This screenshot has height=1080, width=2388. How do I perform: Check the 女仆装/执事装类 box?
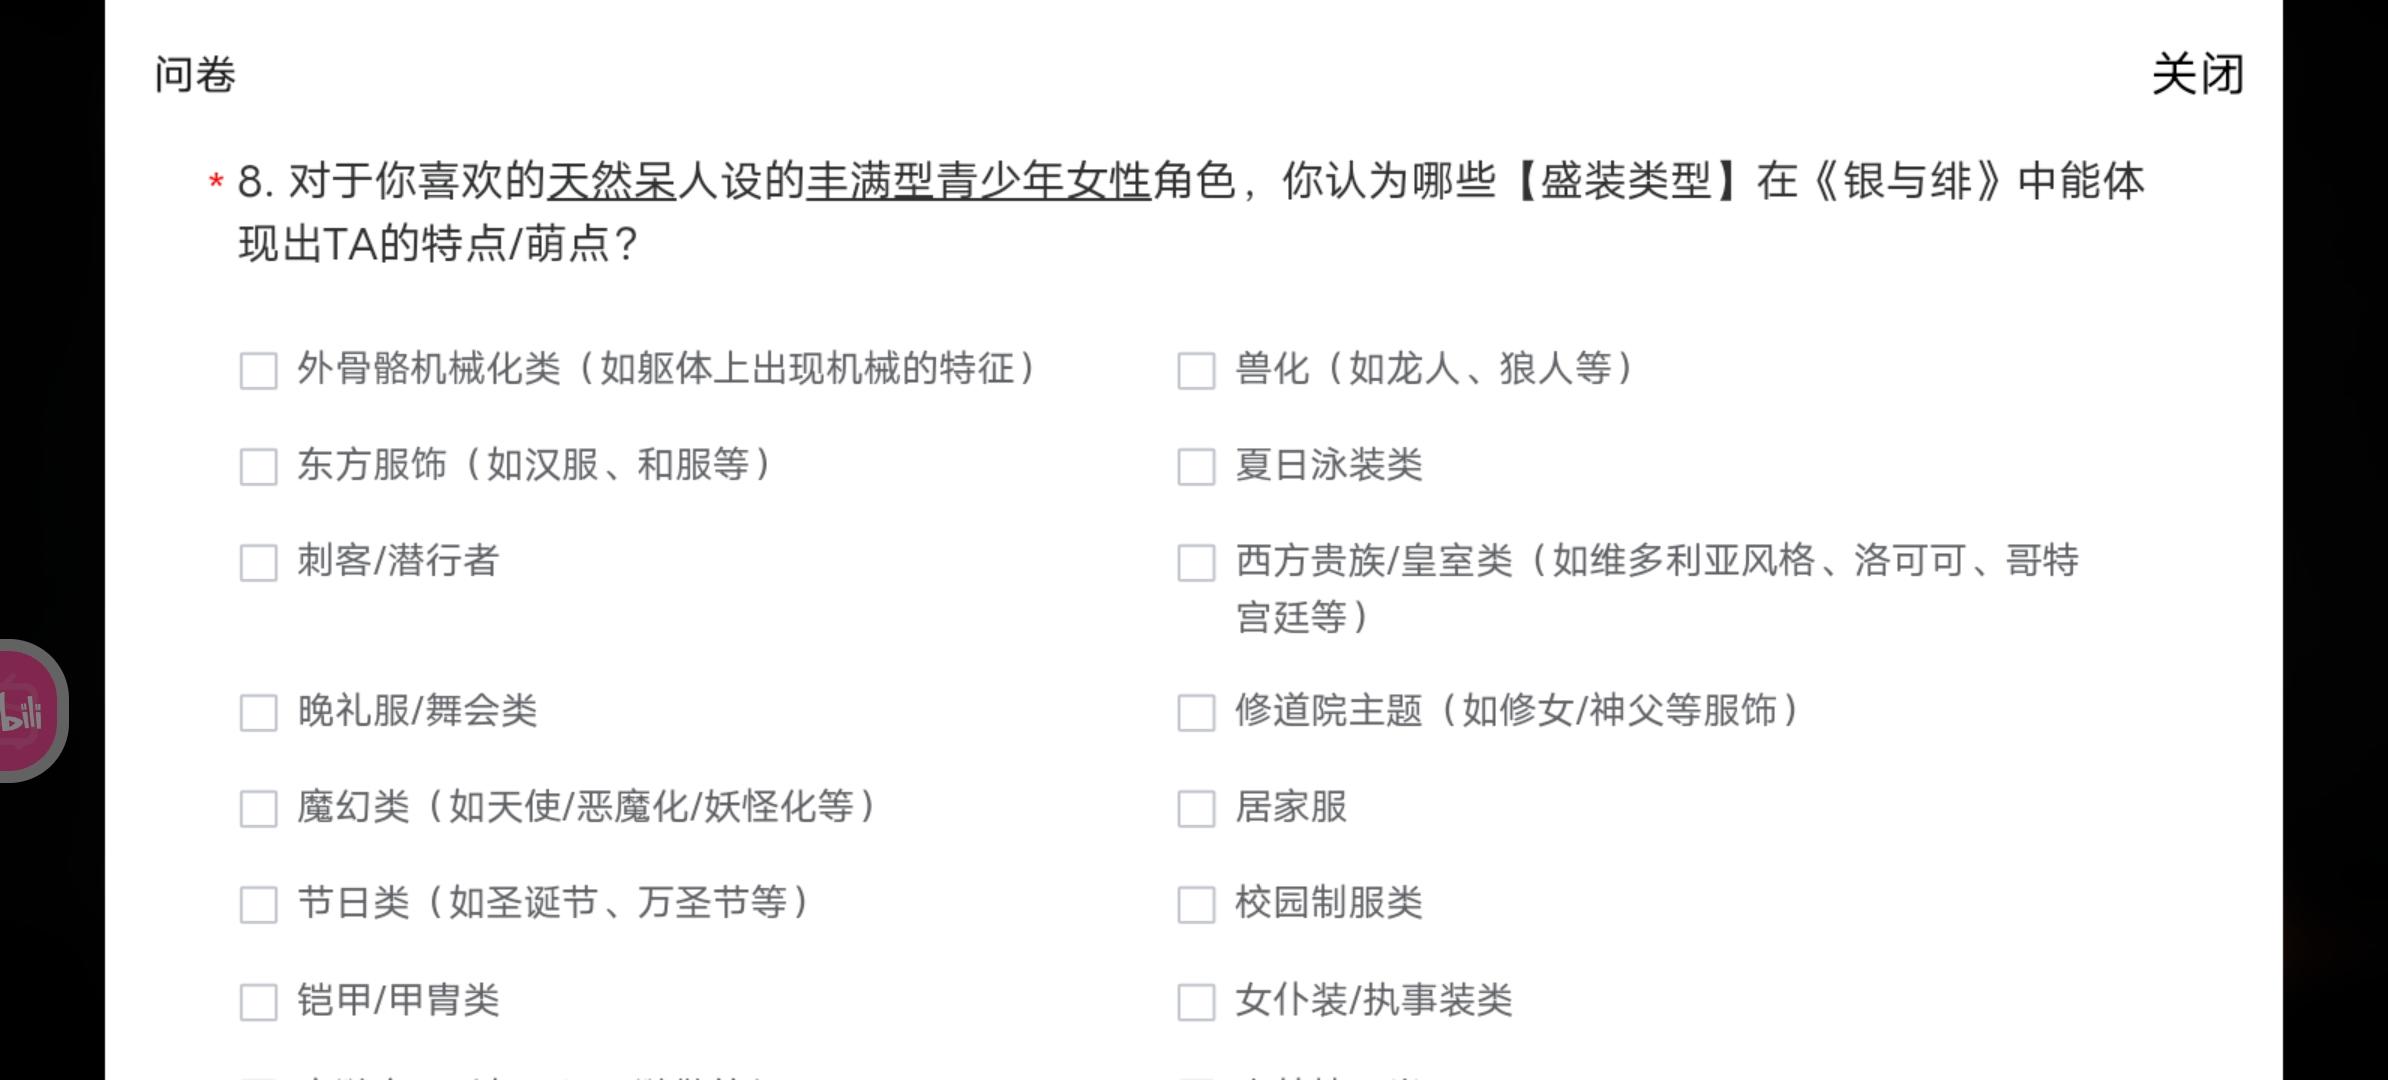click(x=1196, y=1001)
